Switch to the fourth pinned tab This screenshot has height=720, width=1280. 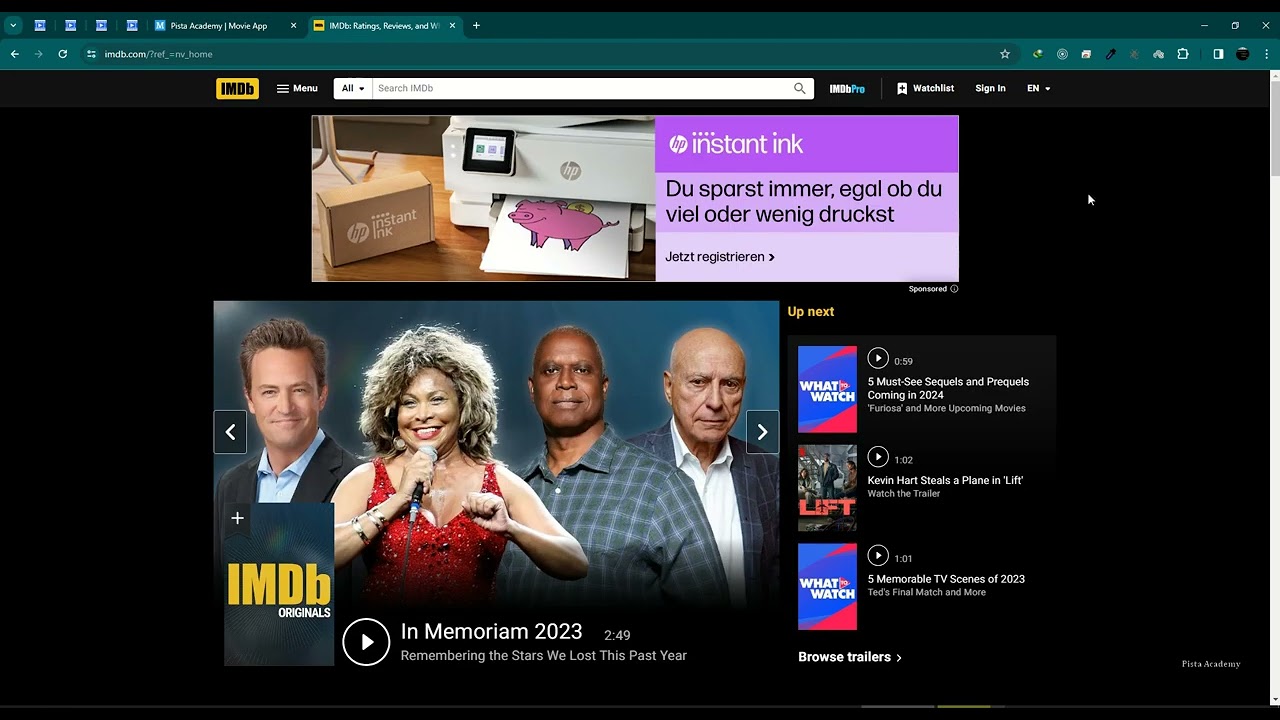(x=132, y=26)
